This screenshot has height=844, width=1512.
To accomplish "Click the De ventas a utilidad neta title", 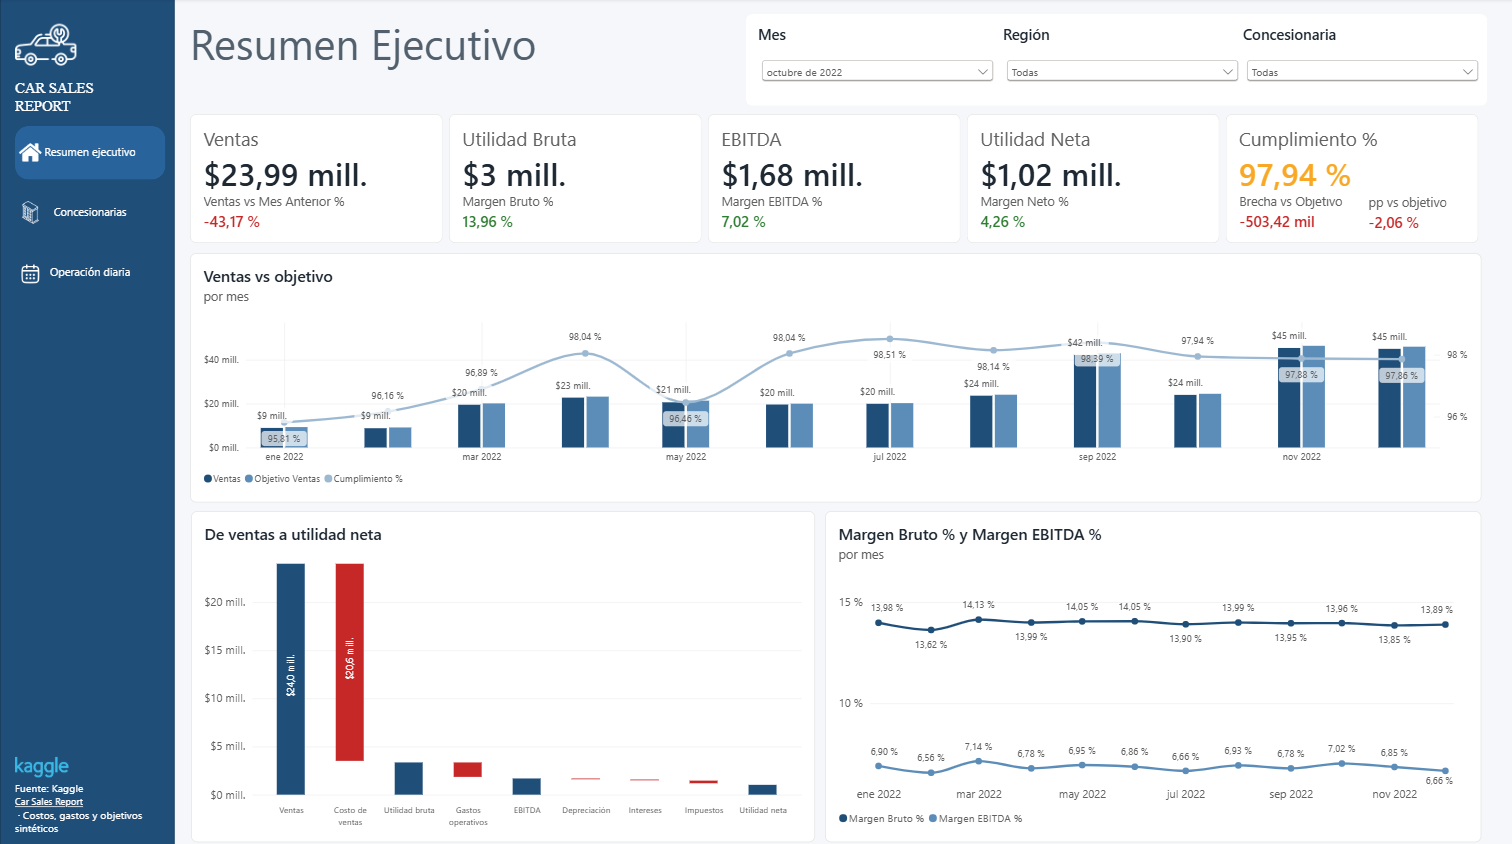I will (293, 535).
